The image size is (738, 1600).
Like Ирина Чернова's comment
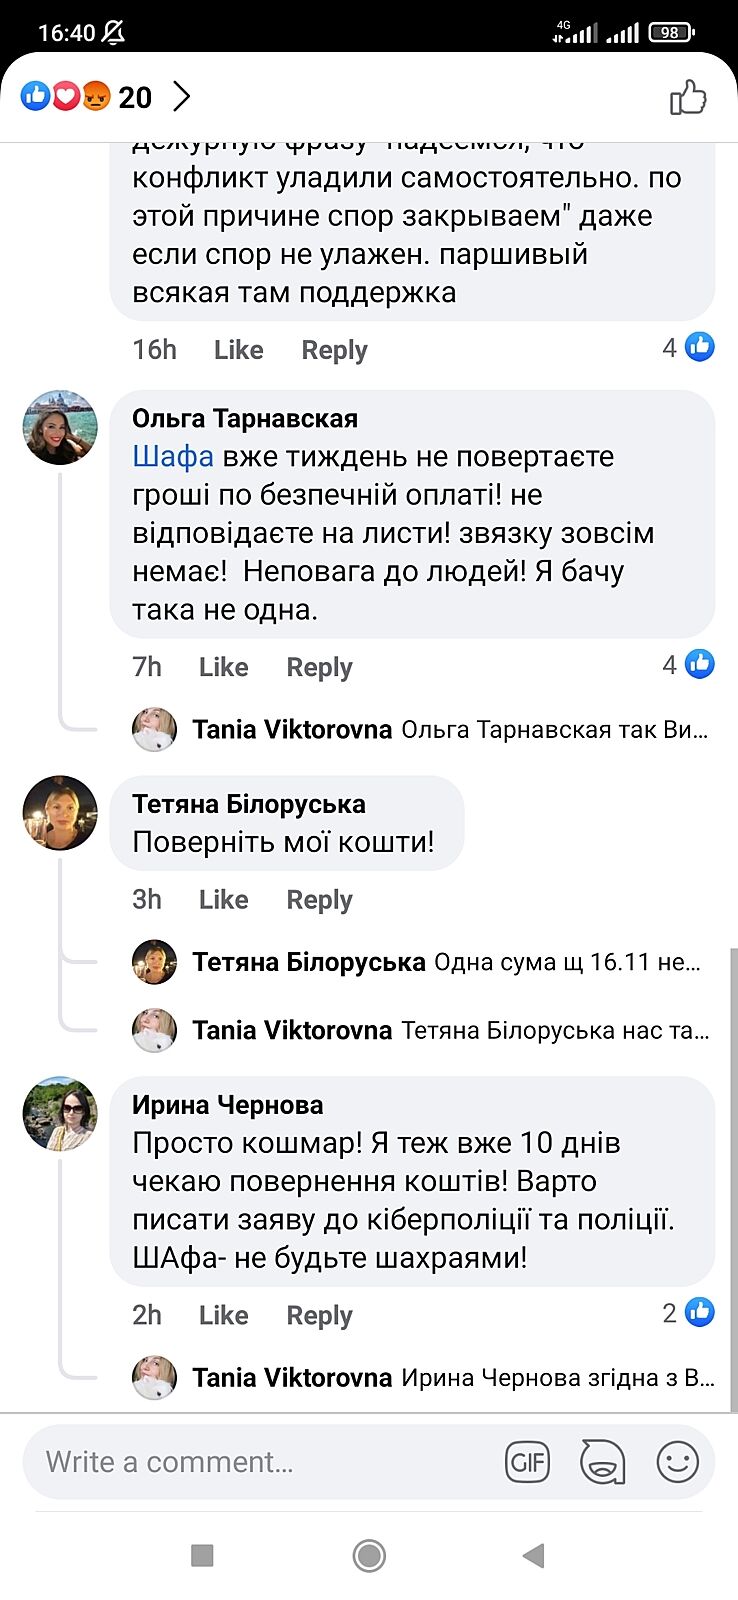tap(223, 1315)
